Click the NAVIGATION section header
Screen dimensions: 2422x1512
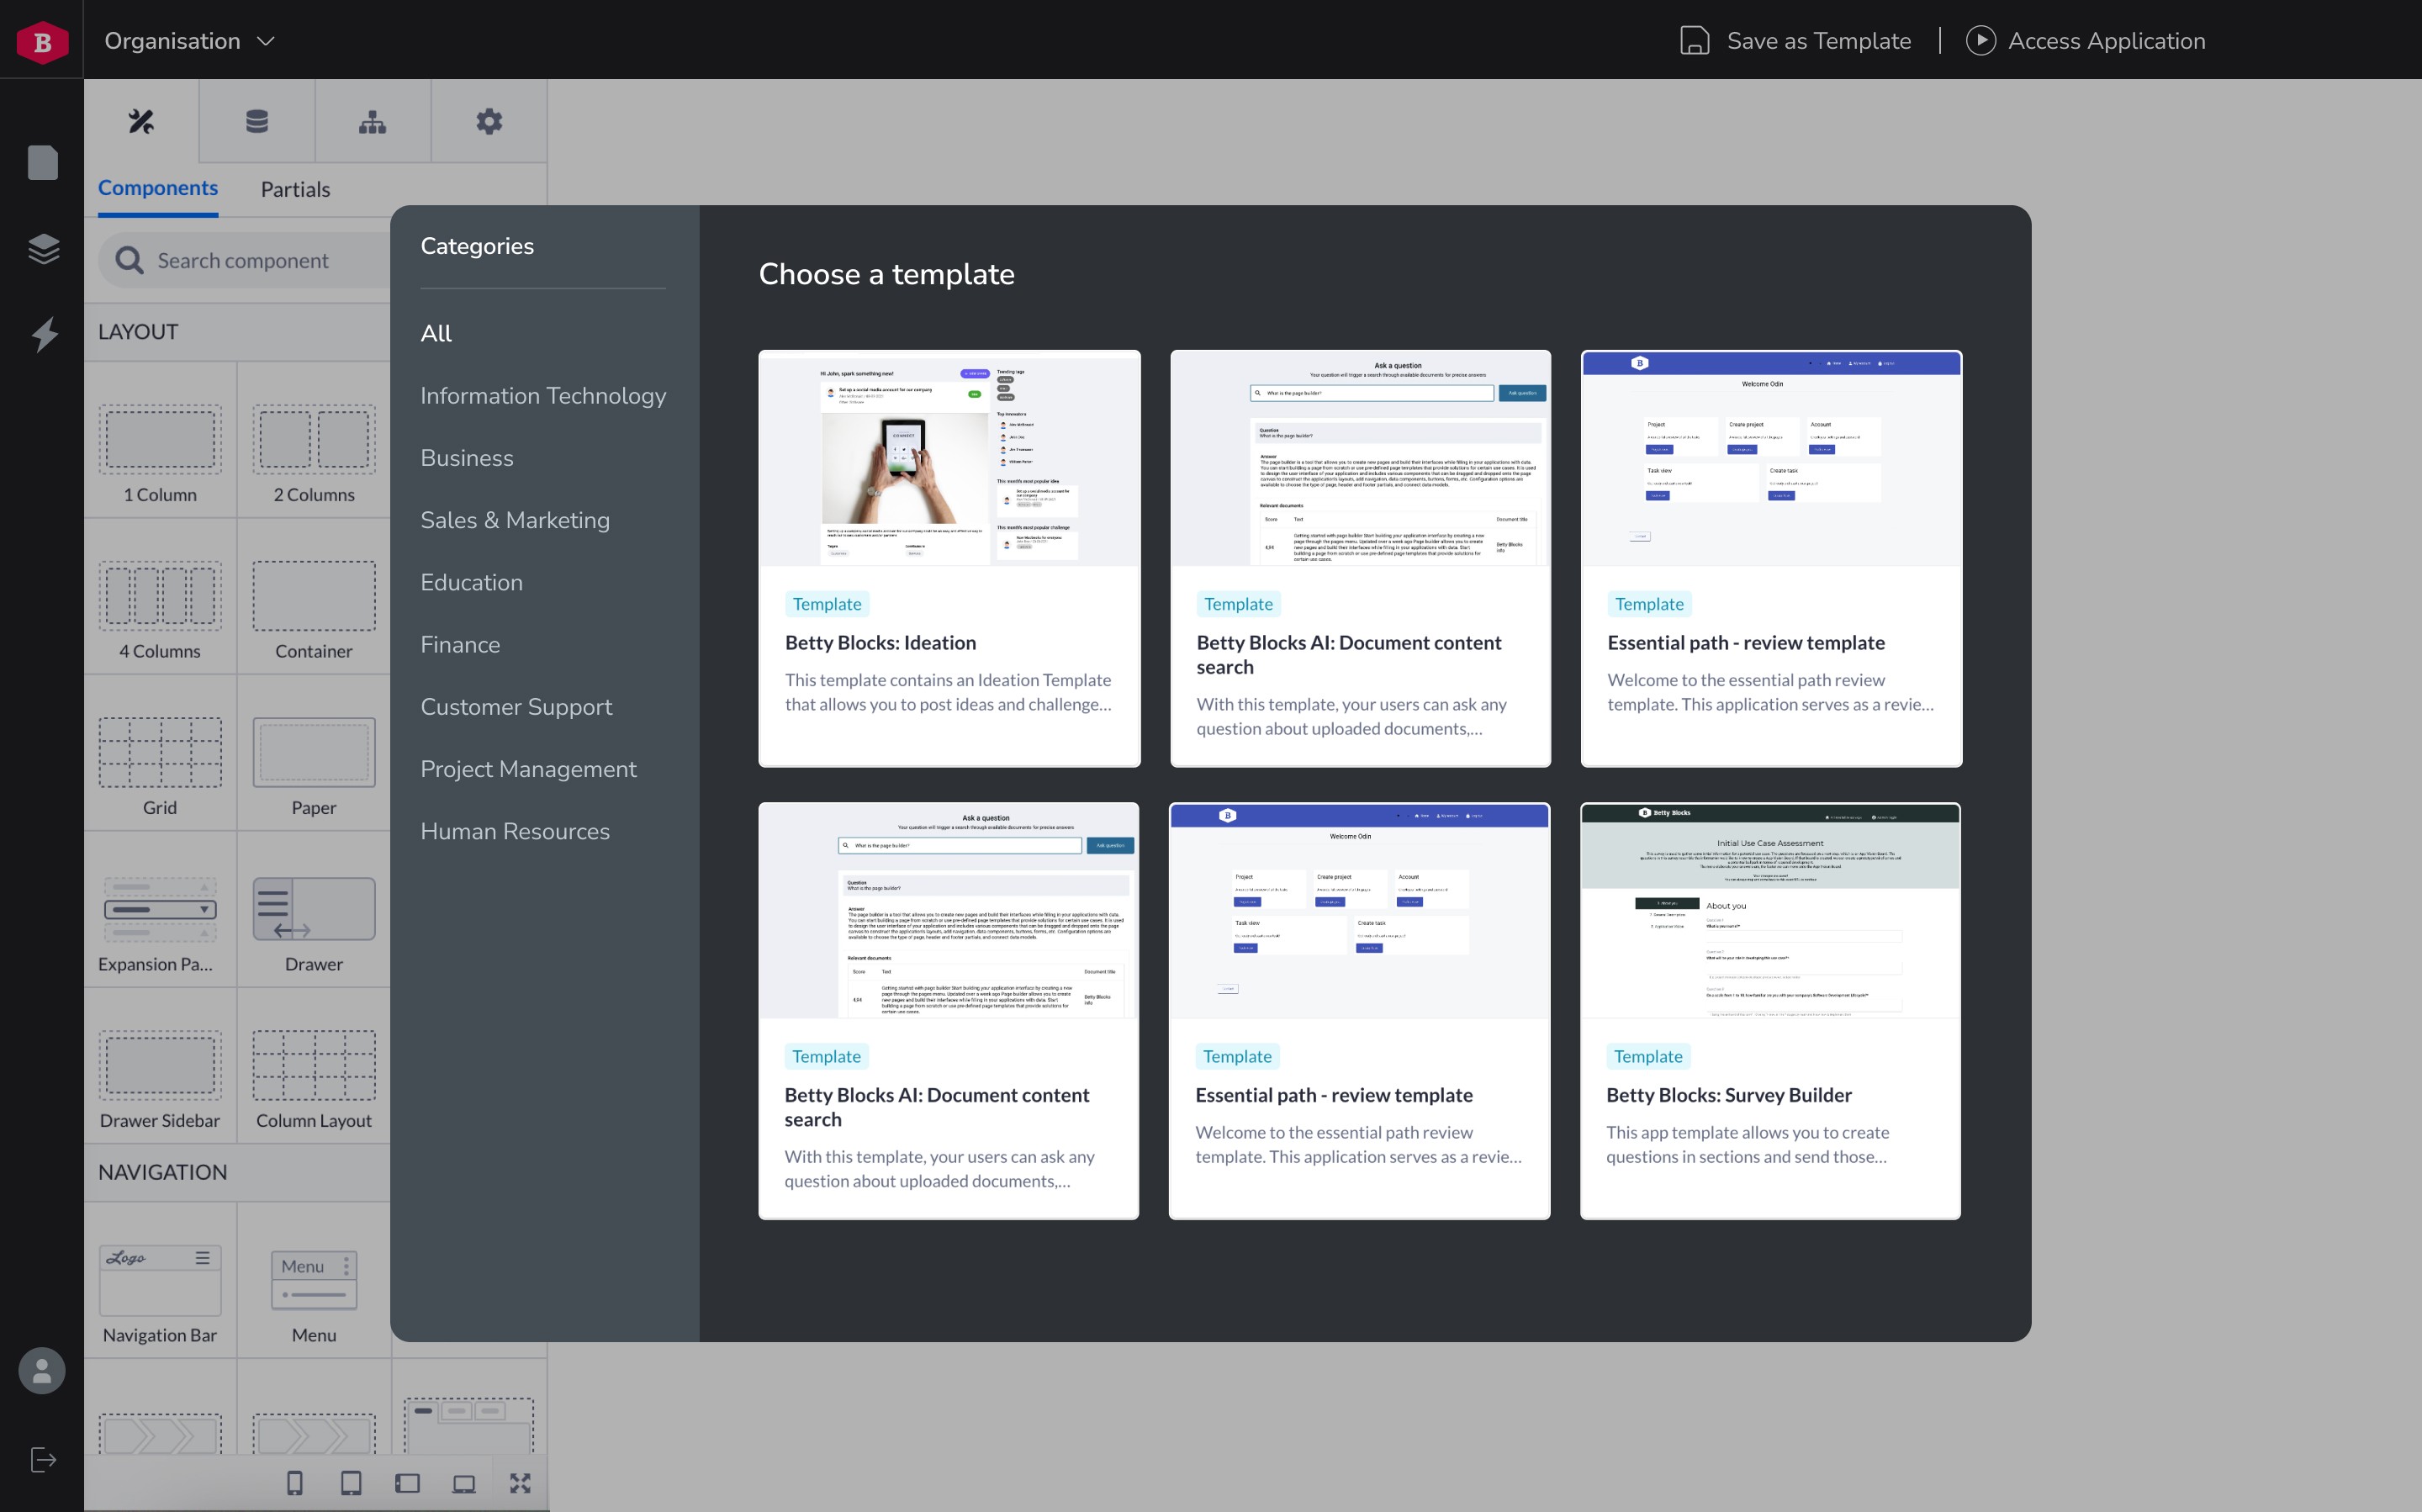pos(162,1172)
